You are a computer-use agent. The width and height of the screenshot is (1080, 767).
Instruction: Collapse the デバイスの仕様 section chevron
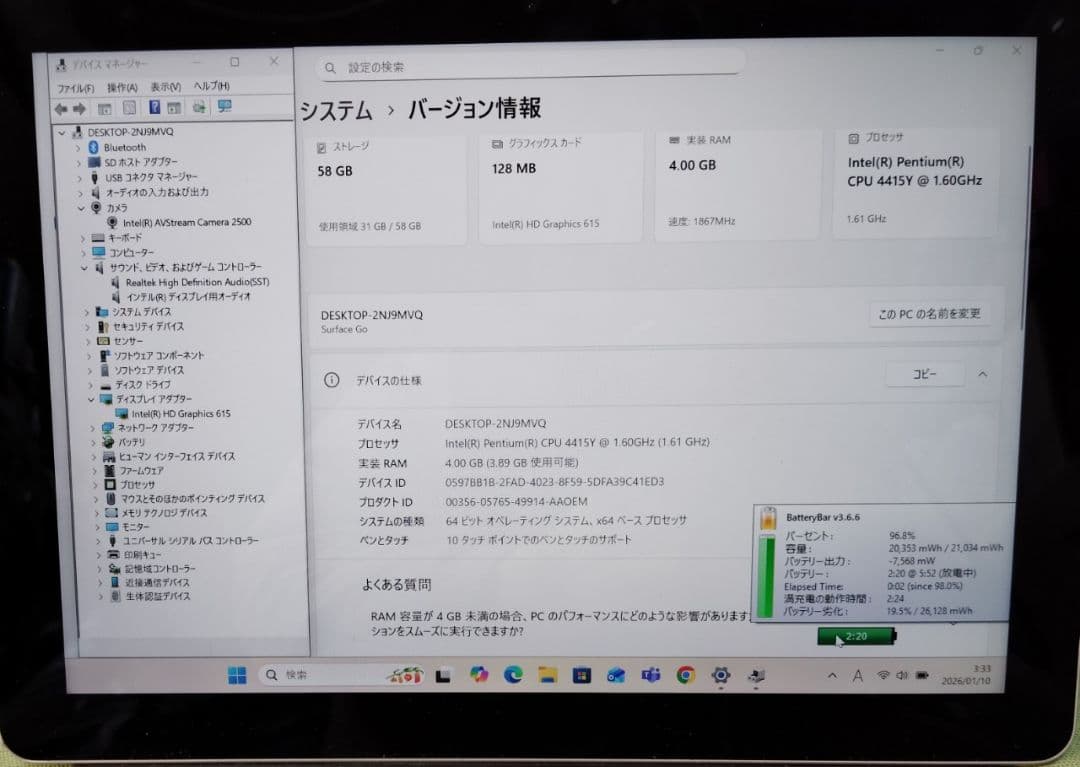[x=982, y=375]
